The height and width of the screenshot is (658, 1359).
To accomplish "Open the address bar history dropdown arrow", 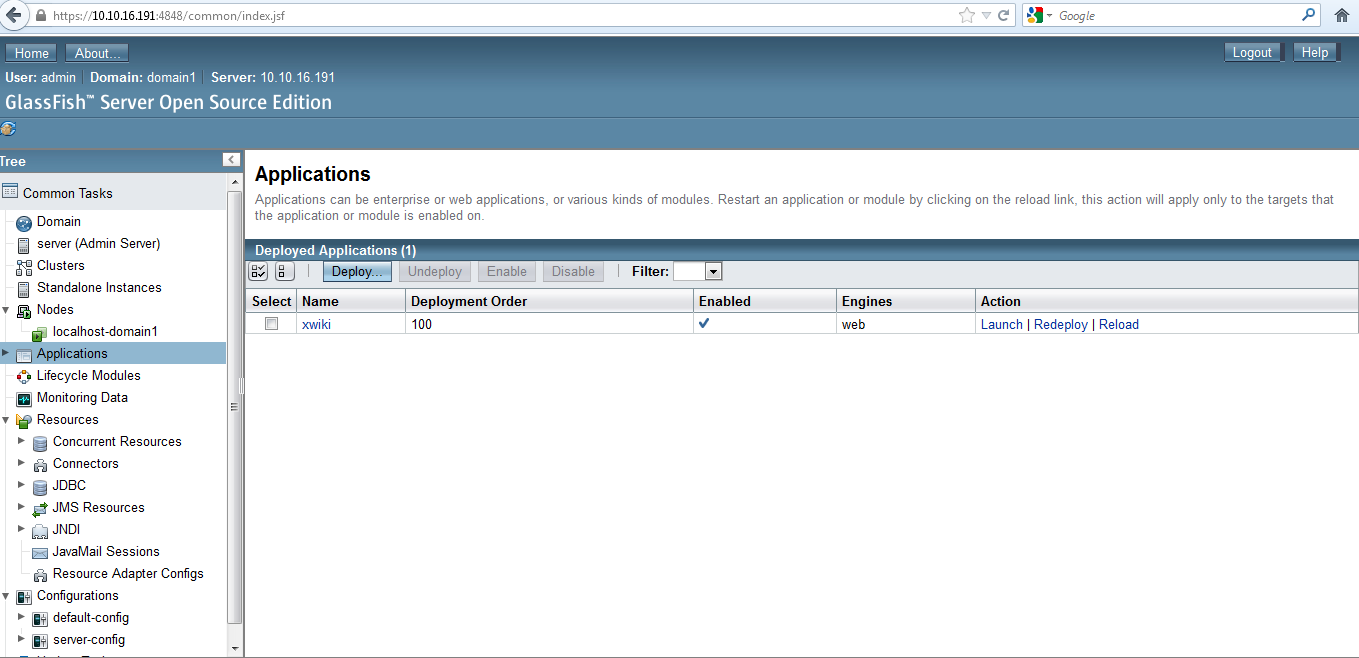I will click(x=986, y=15).
